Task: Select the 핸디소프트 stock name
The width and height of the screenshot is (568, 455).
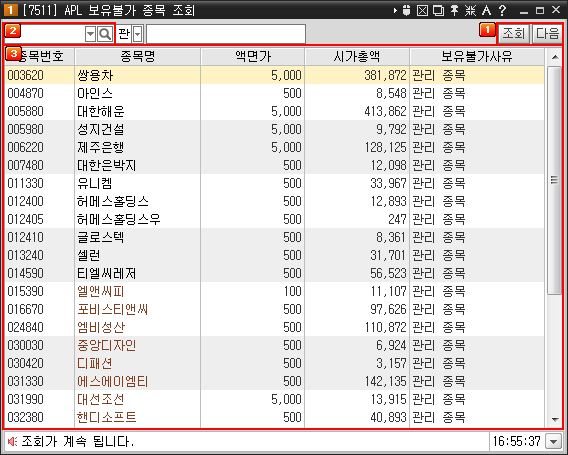Action: 106,417
